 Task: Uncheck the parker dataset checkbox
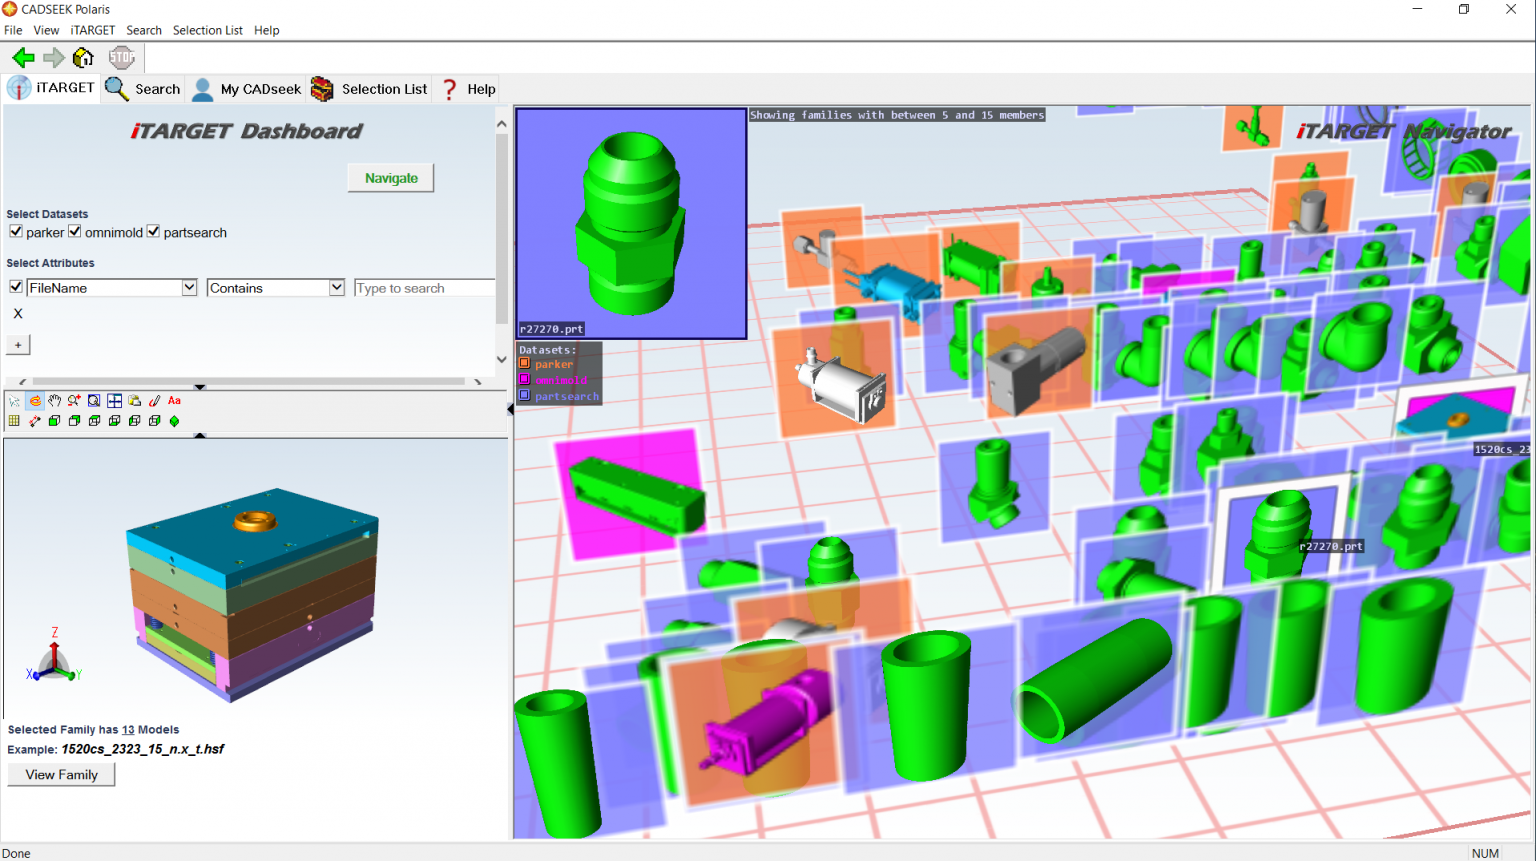(x=16, y=232)
